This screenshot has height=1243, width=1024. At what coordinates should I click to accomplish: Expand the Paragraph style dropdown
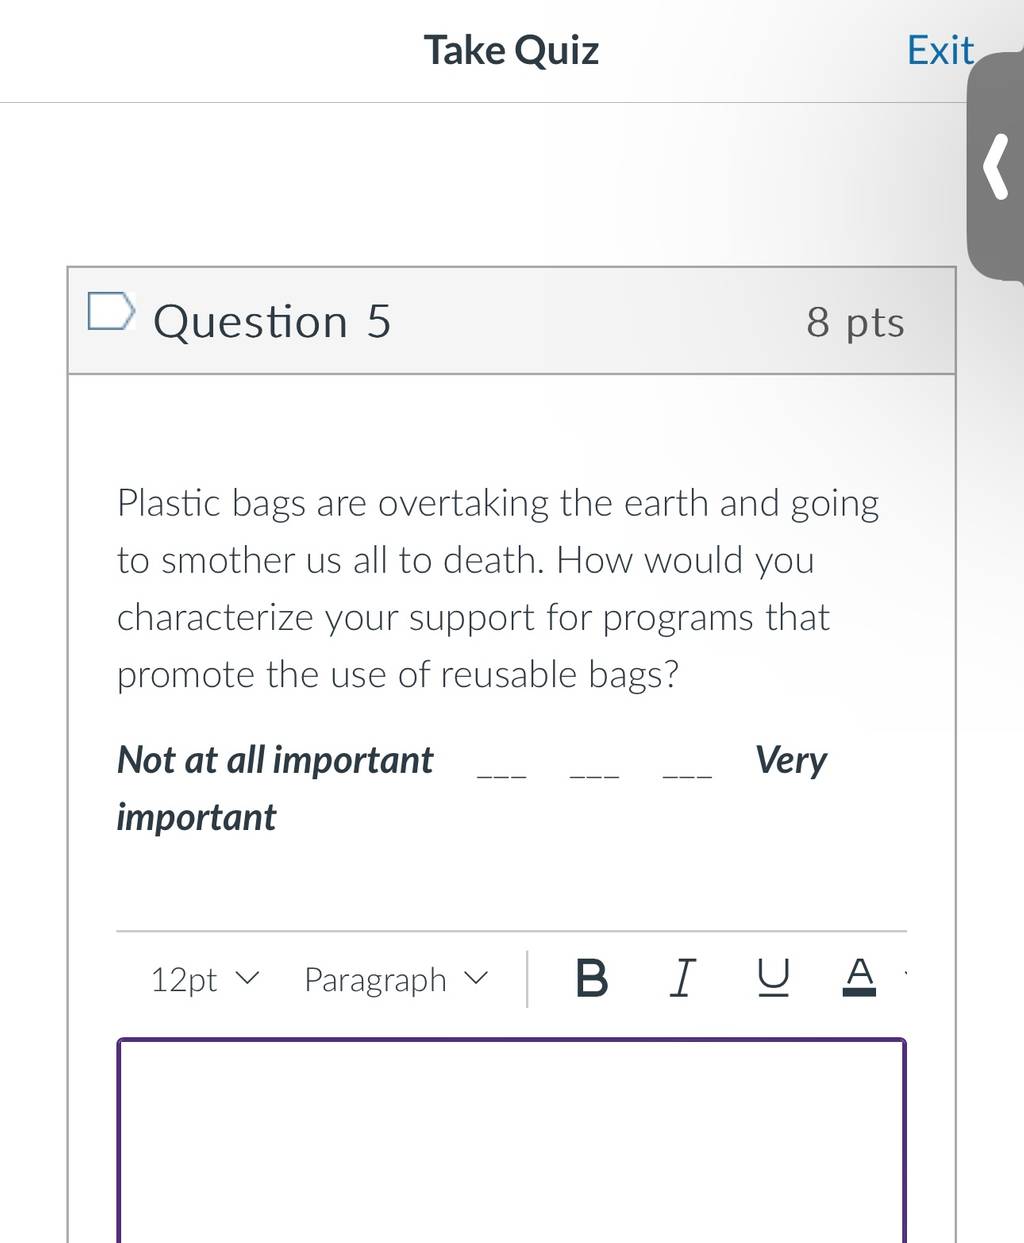[396, 980]
